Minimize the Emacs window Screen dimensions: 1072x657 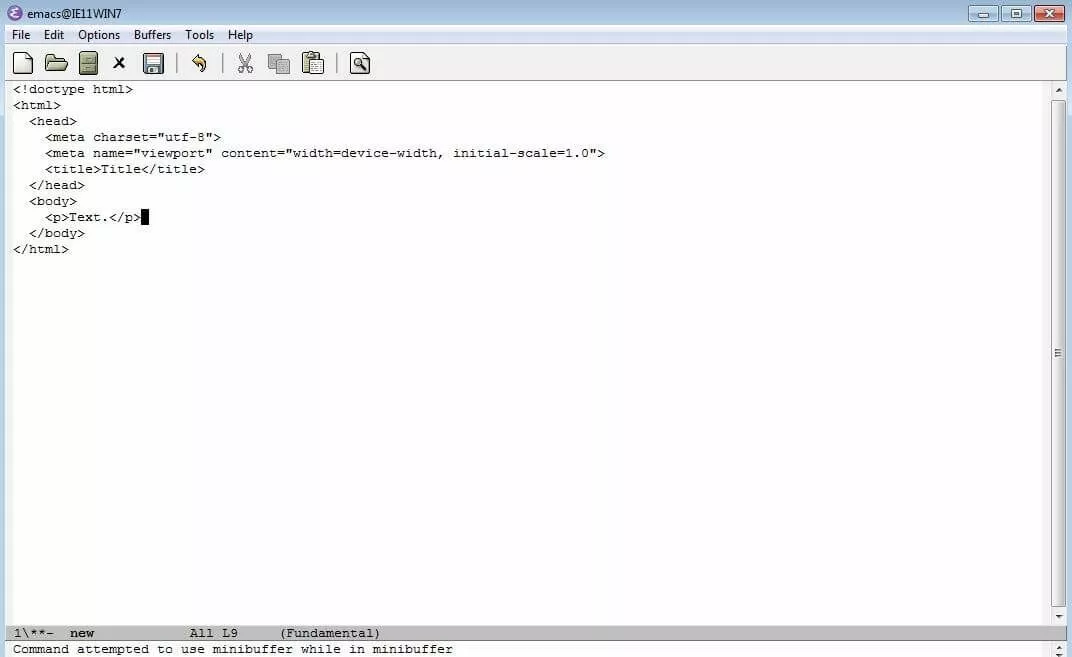coord(983,14)
